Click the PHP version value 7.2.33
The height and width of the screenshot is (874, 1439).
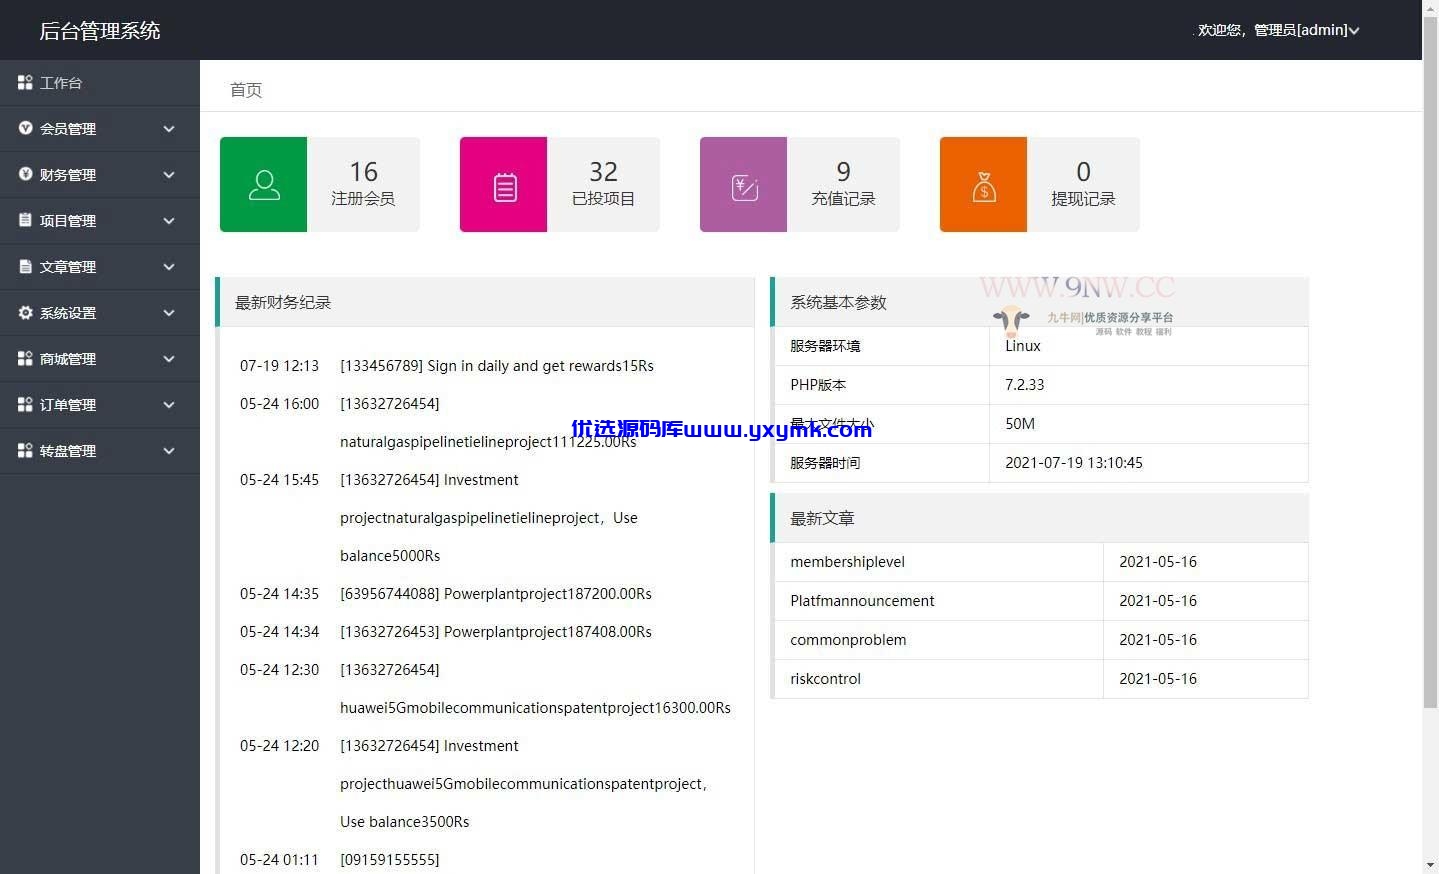pyautogui.click(x=1024, y=385)
